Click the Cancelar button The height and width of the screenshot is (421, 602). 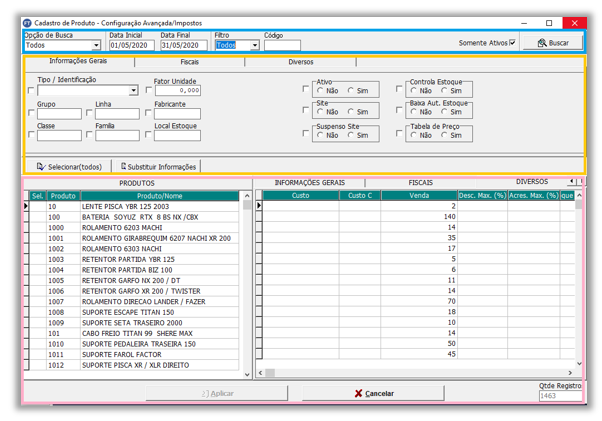click(373, 393)
